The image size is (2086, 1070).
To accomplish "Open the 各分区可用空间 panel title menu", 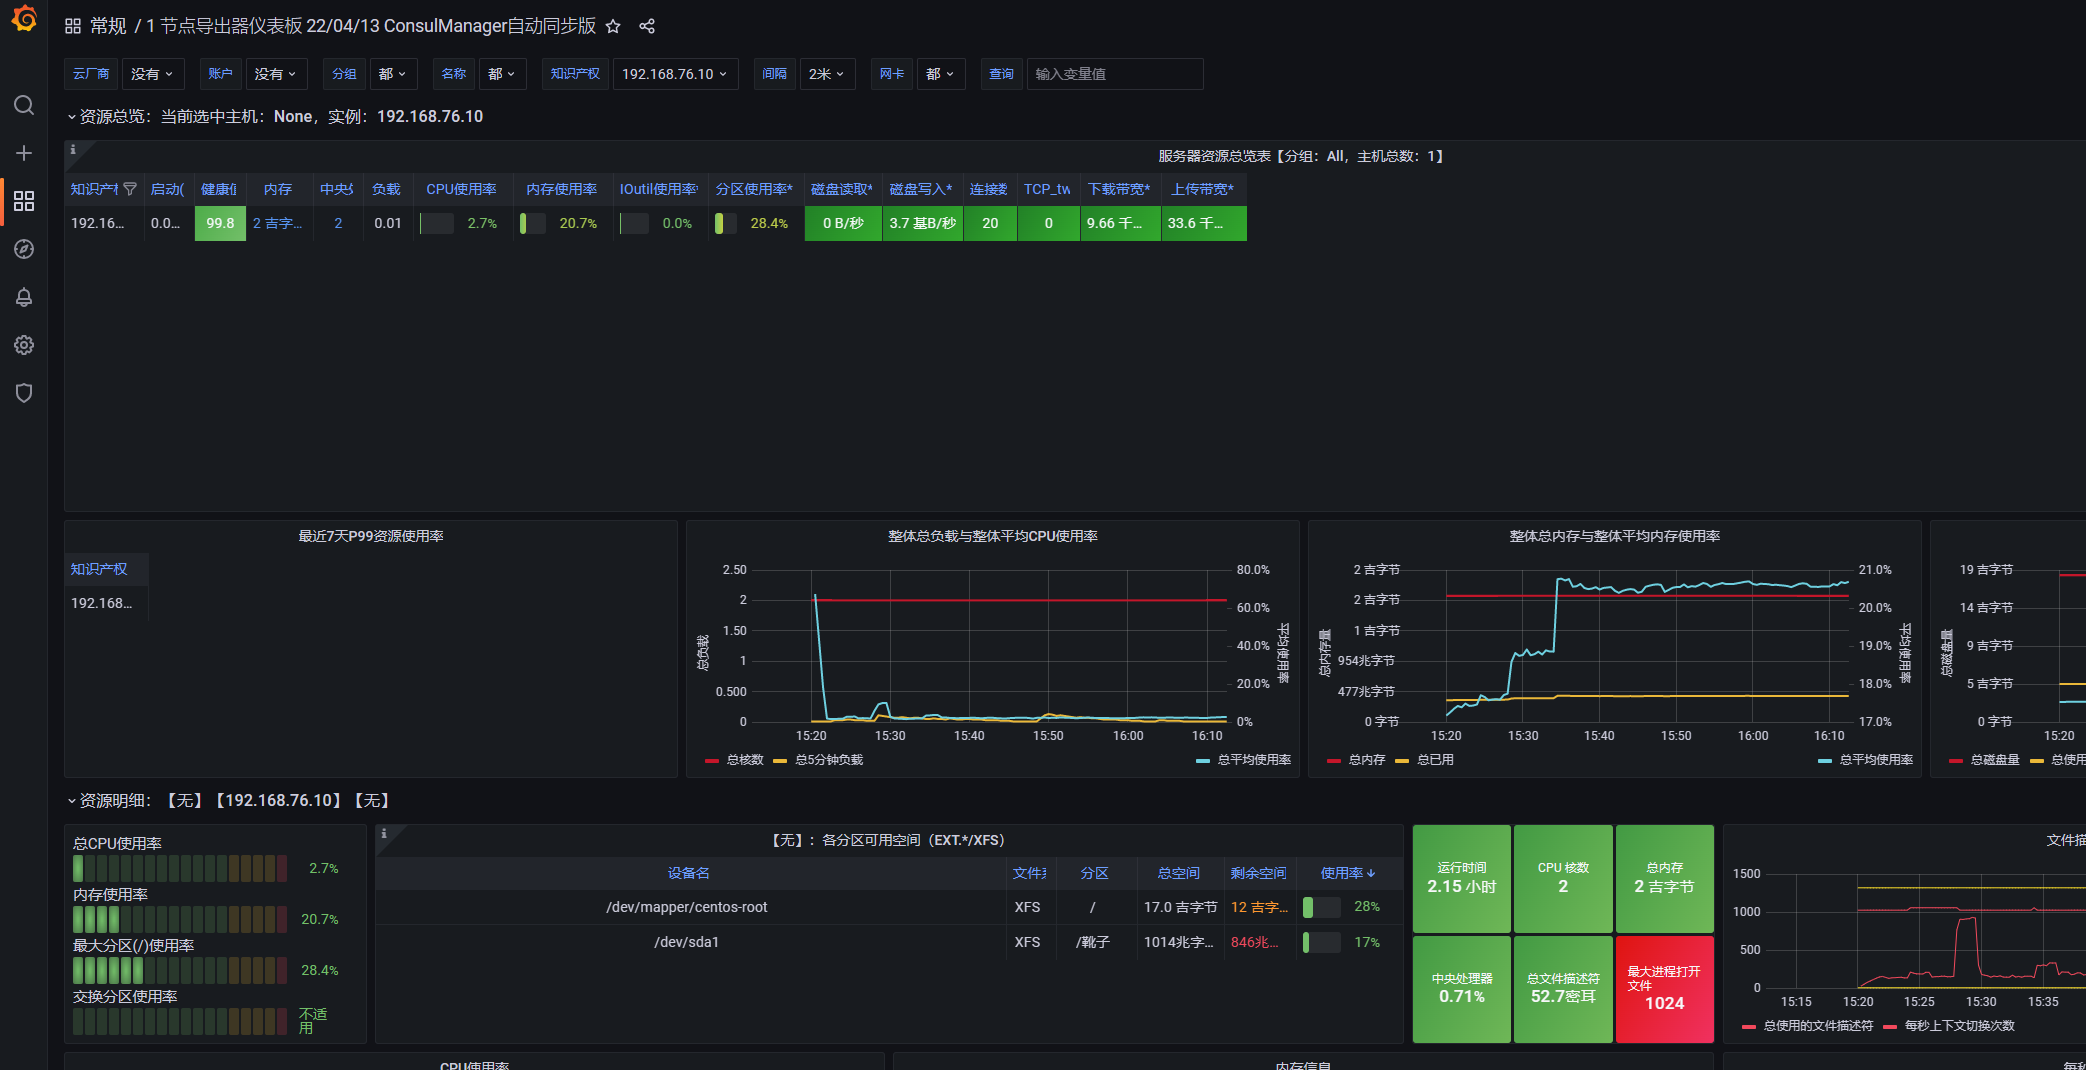I will 887,840.
